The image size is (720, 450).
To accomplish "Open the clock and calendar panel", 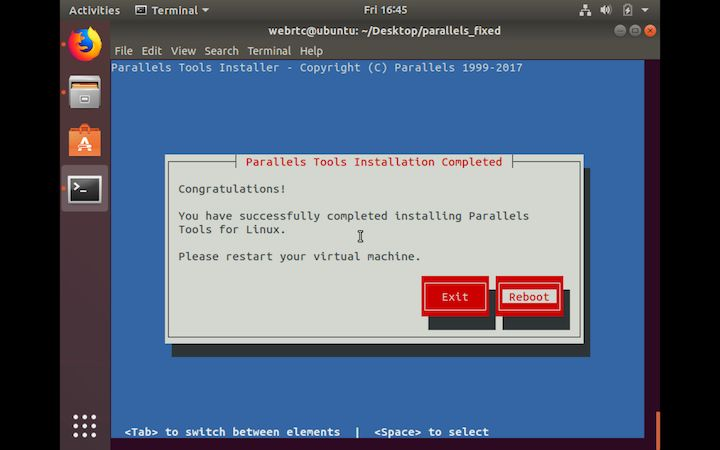I will point(385,10).
